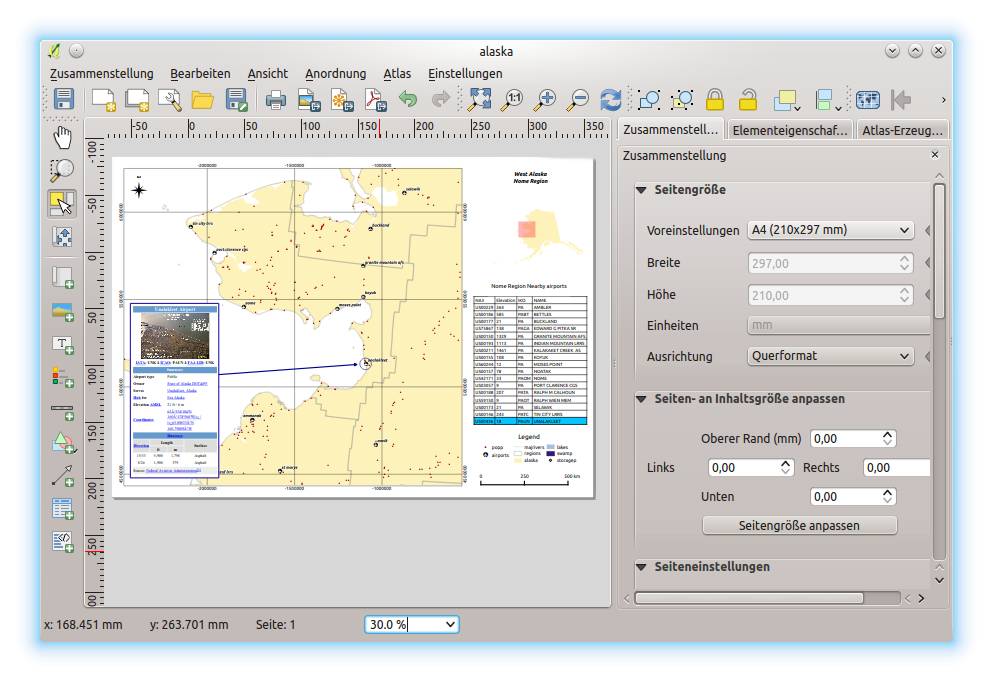Click the Add new map tool
Viewport: 993px width, 682px height.
[62, 276]
